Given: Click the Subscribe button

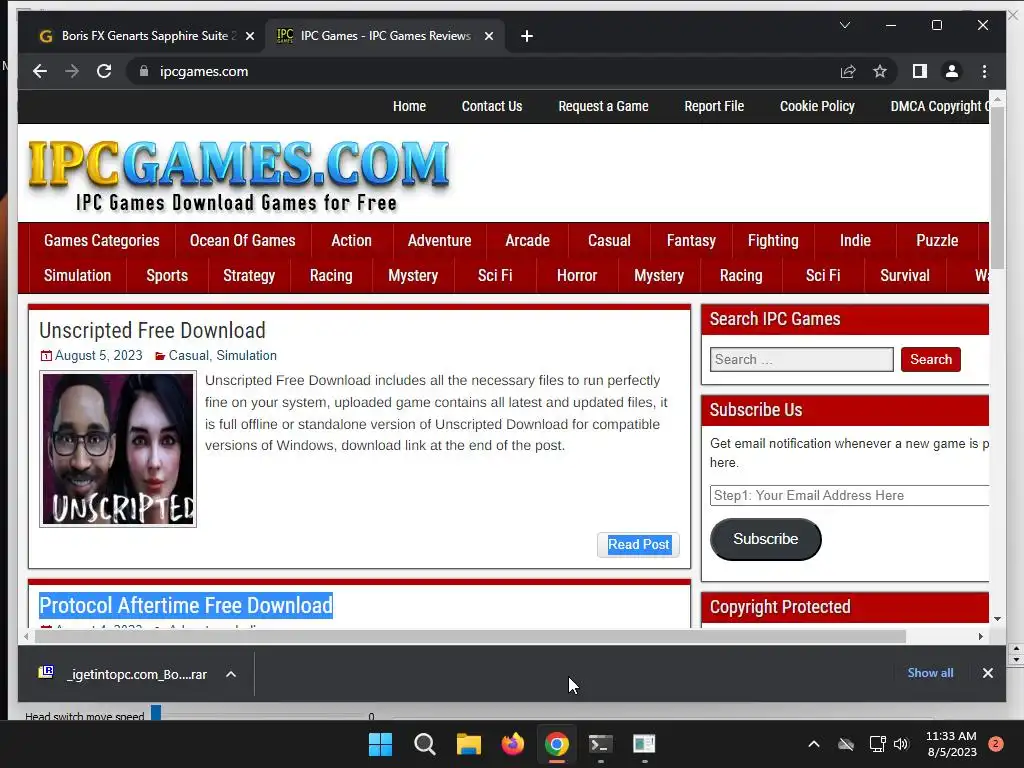Looking at the screenshot, I should tap(765, 539).
